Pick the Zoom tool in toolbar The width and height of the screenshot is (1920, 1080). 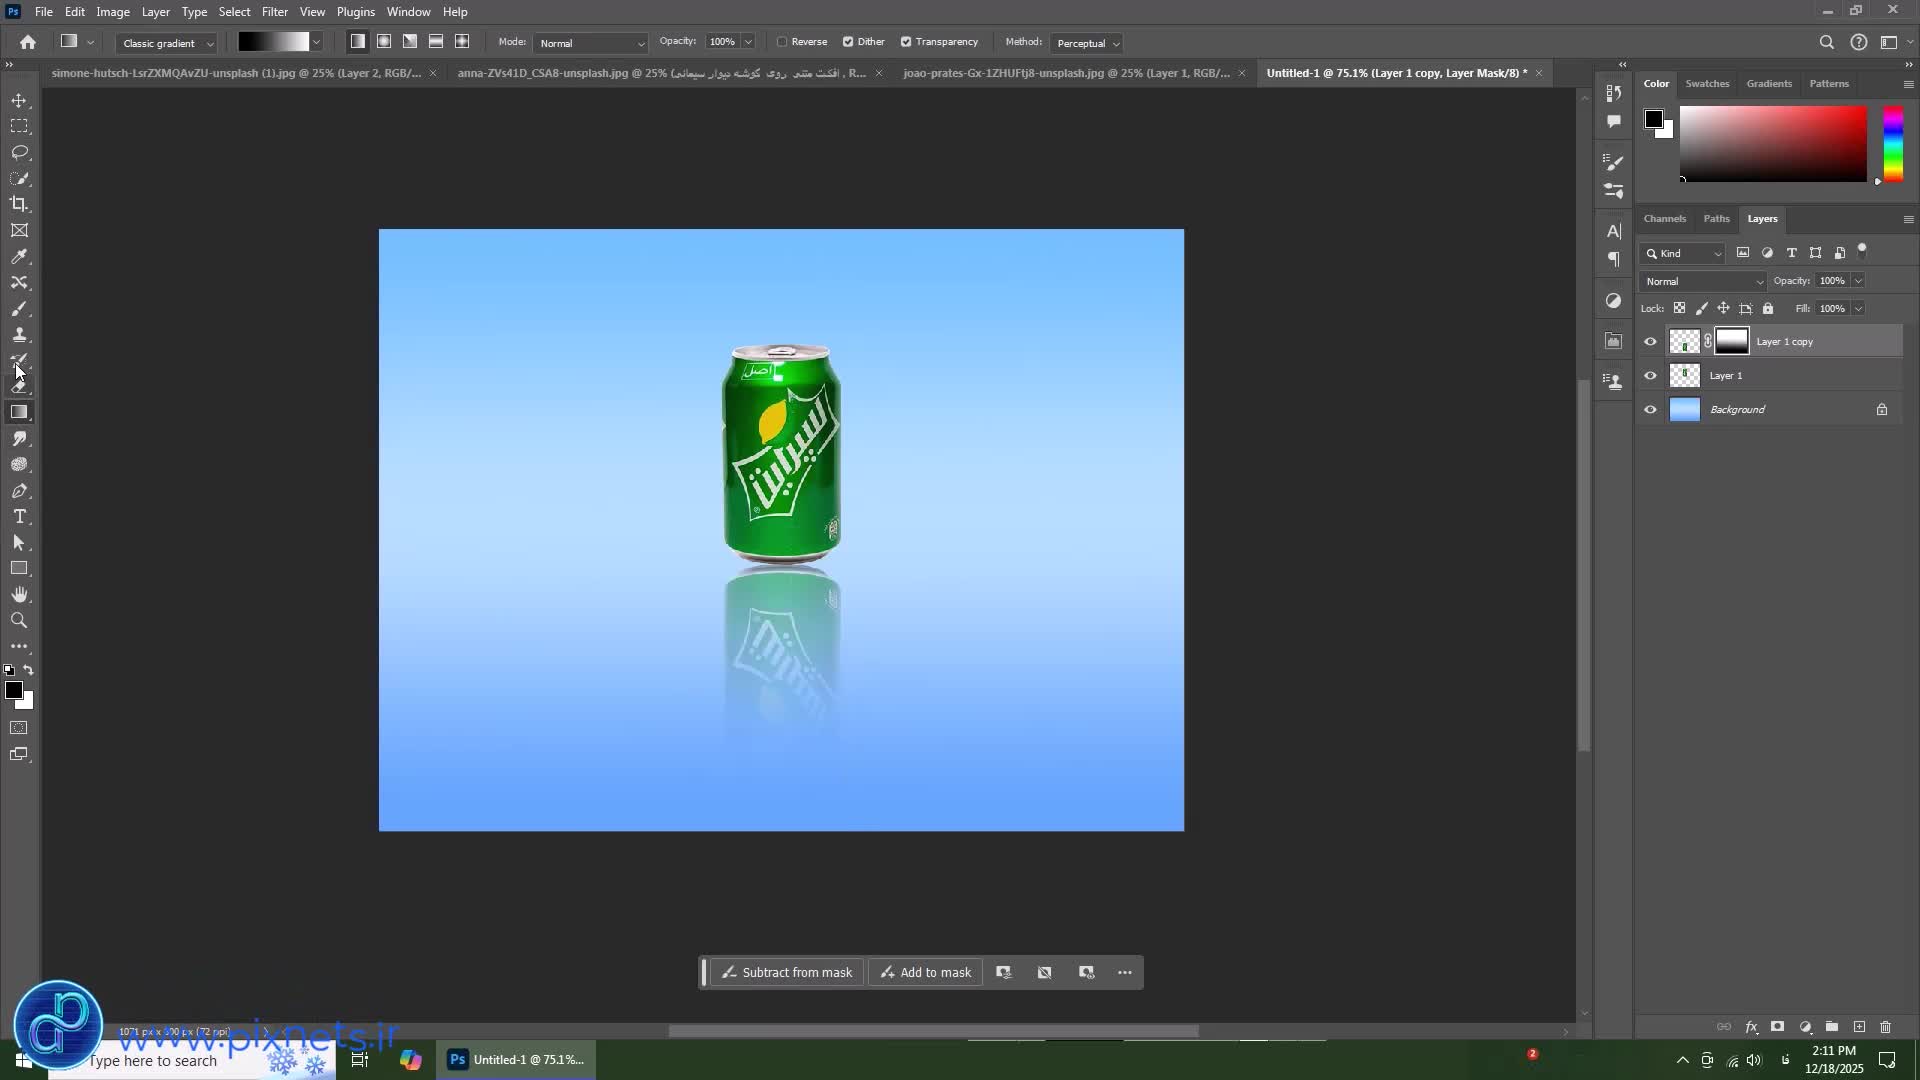pos(19,621)
